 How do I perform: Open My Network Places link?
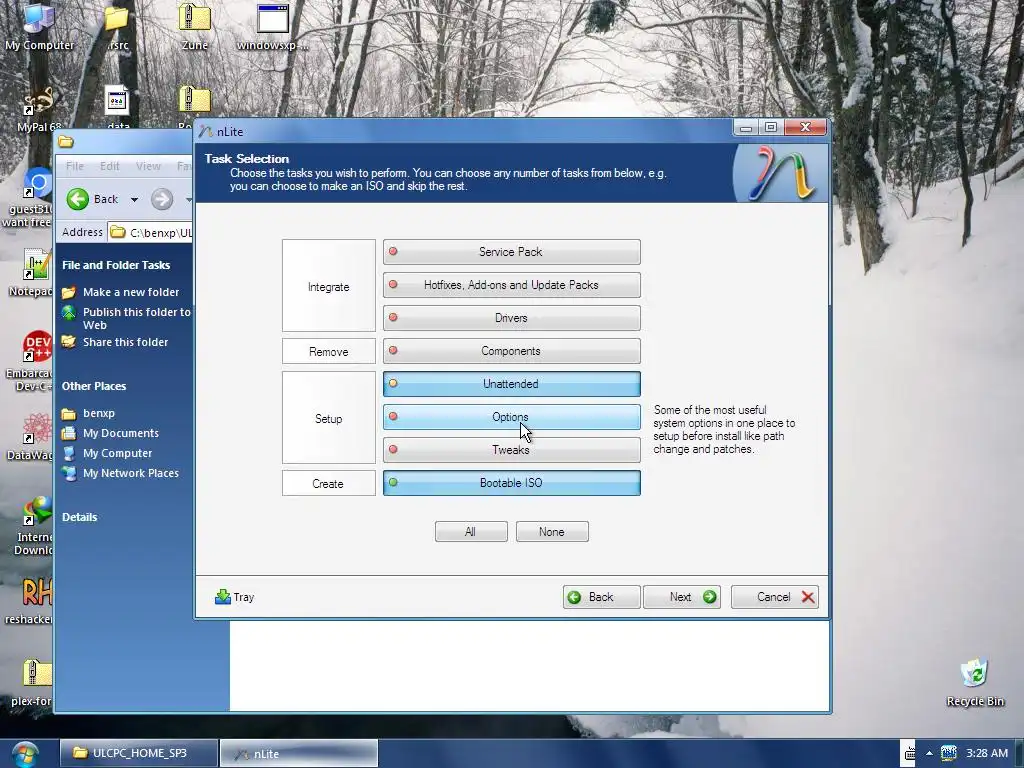[x=131, y=473]
